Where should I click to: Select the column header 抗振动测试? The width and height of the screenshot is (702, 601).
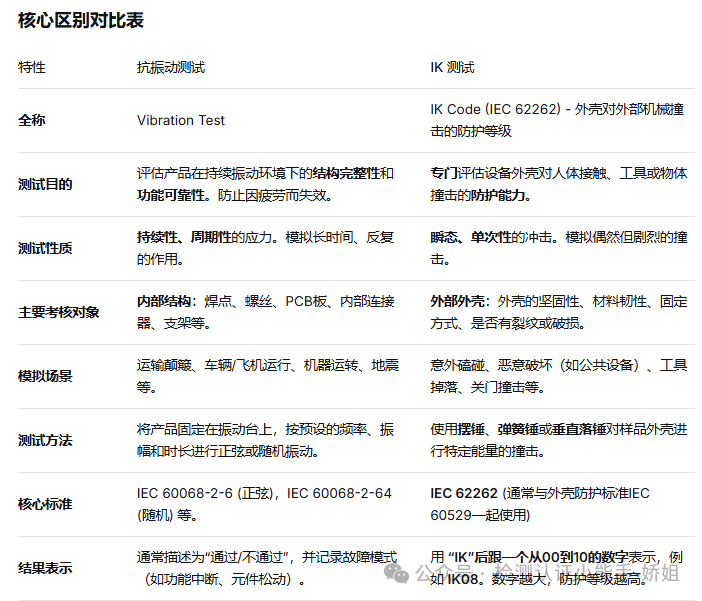171,68
